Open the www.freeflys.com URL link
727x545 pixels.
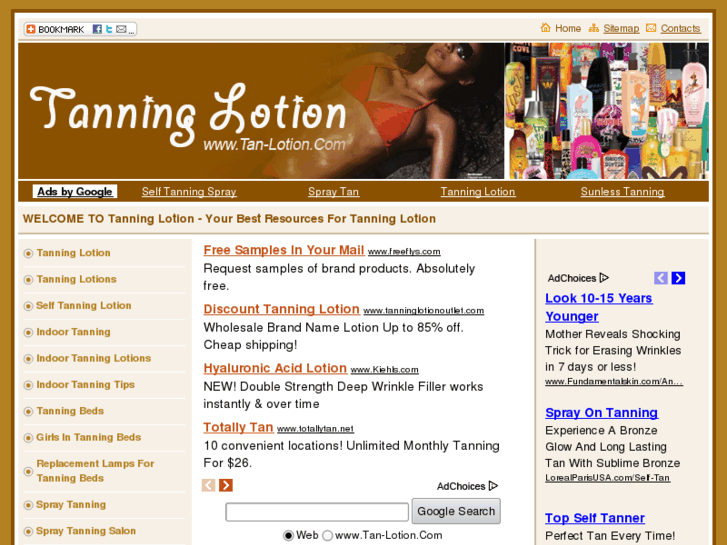[x=404, y=251]
